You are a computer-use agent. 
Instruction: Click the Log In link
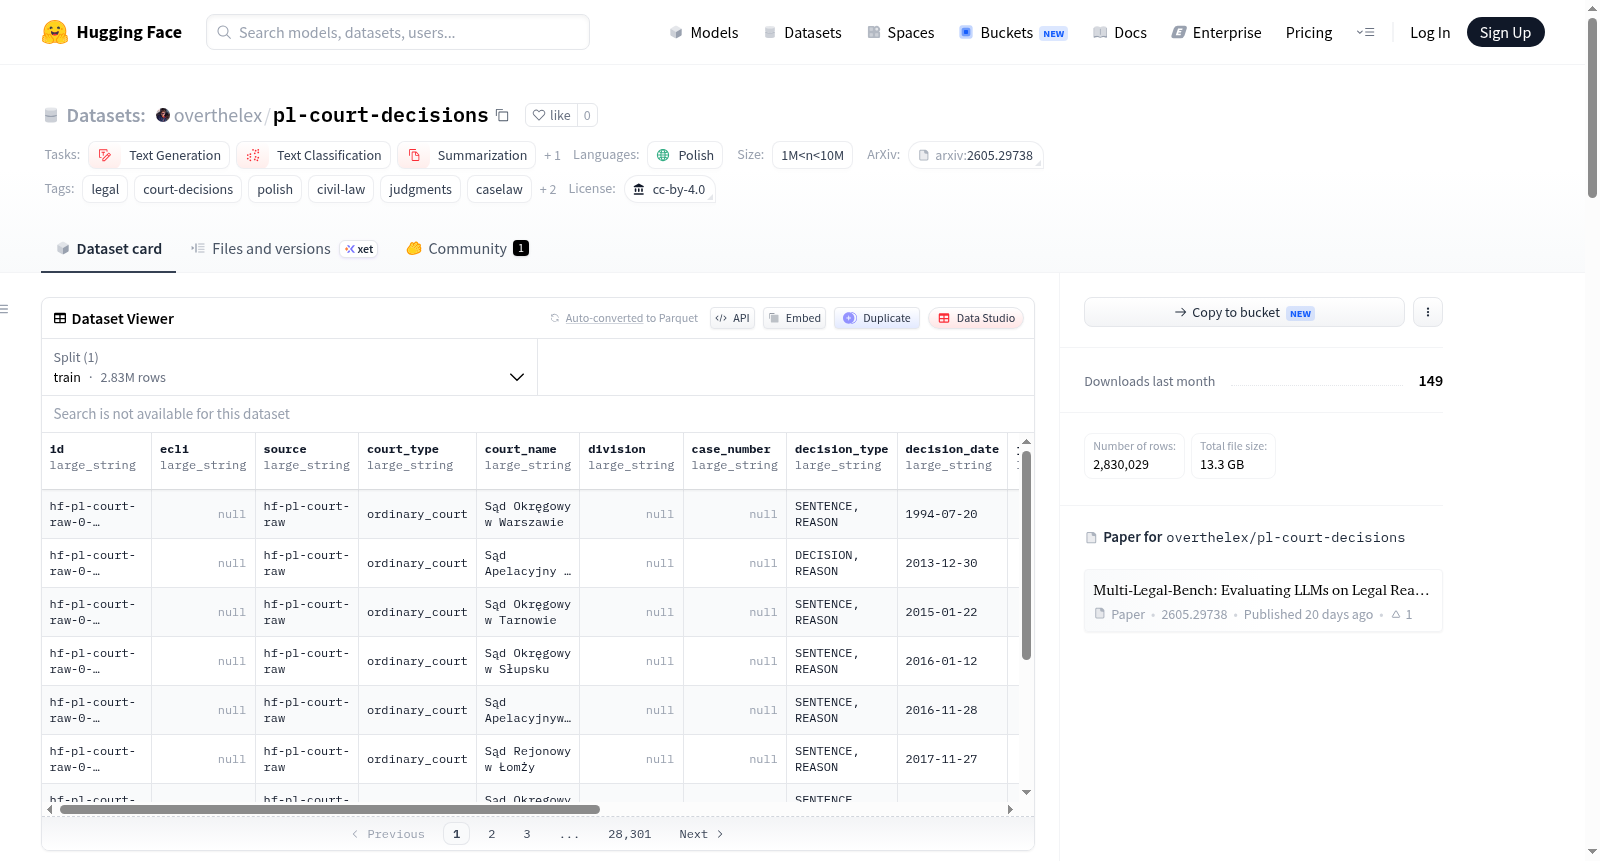point(1430,32)
